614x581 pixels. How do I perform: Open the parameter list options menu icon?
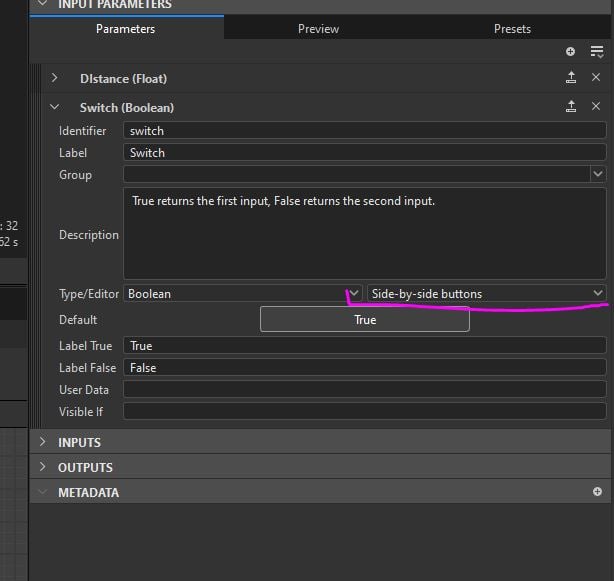pos(596,51)
